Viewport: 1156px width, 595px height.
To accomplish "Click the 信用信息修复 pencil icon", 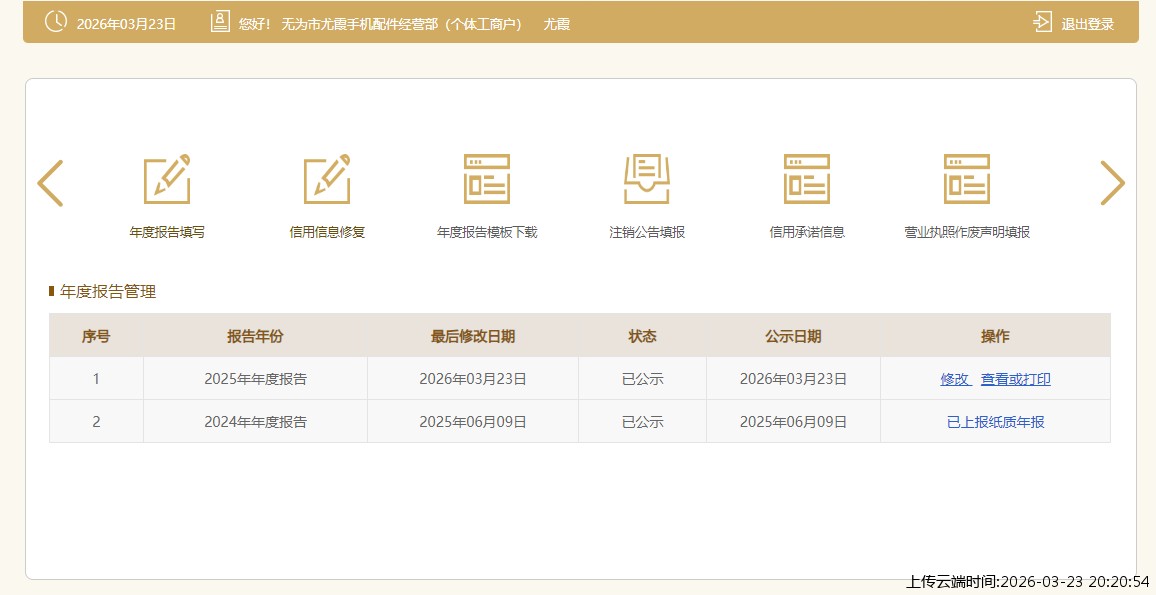I will tap(327, 180).
